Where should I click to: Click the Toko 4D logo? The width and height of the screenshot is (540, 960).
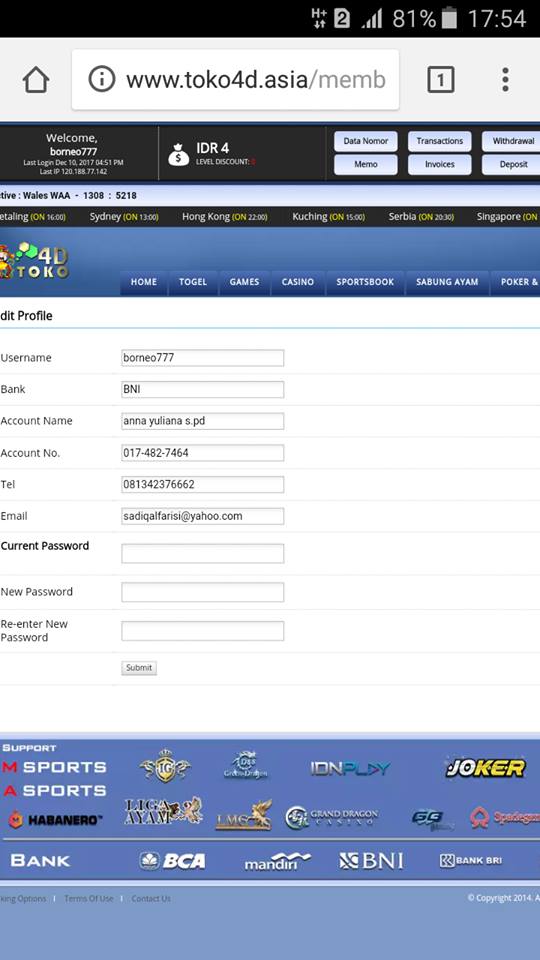[x=34, y=262]
